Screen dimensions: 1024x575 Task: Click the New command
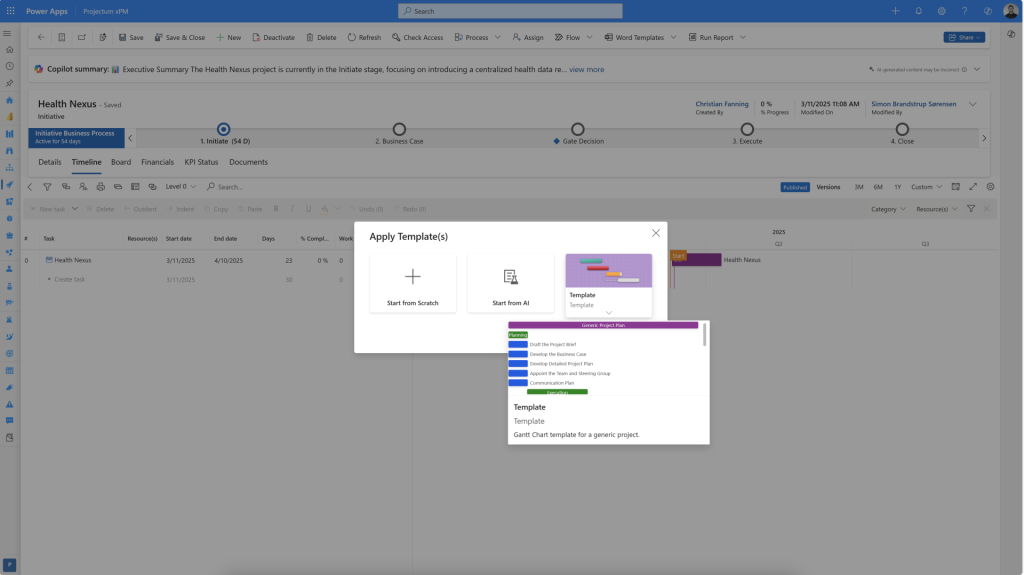click(x=229, y=37)
